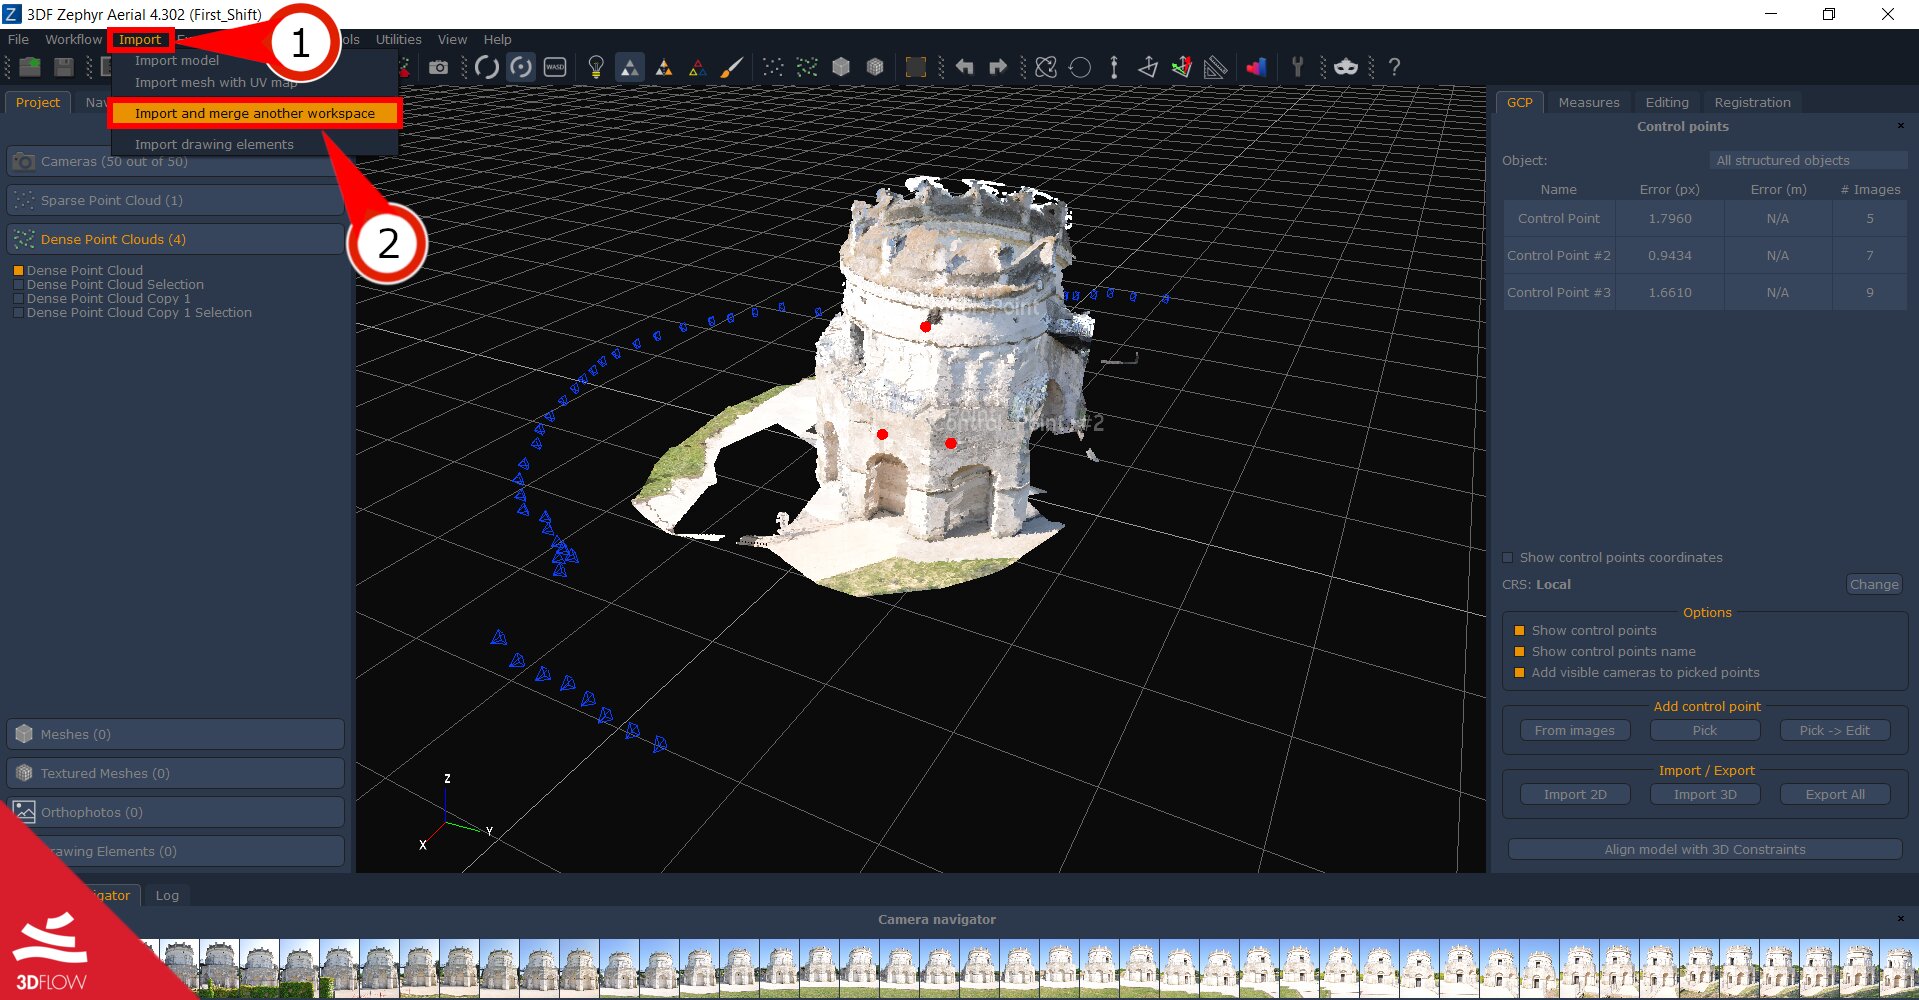The height and width of the screenshot is (1000, 1919).
Task: Collapse the Dense Point Clouds section
Action: tap(176, 239)
